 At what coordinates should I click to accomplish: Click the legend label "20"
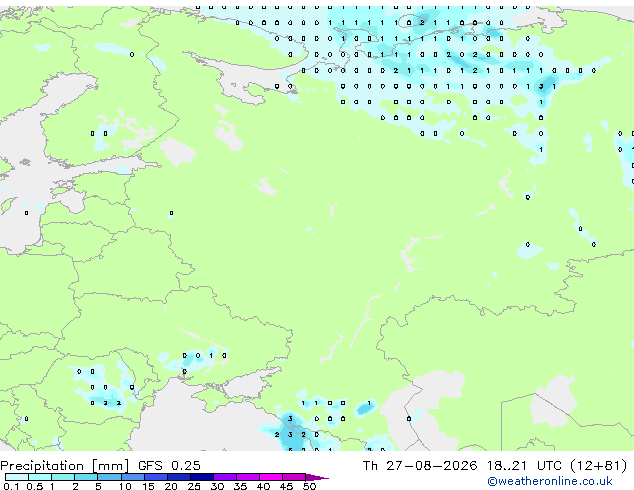[171, 486]
